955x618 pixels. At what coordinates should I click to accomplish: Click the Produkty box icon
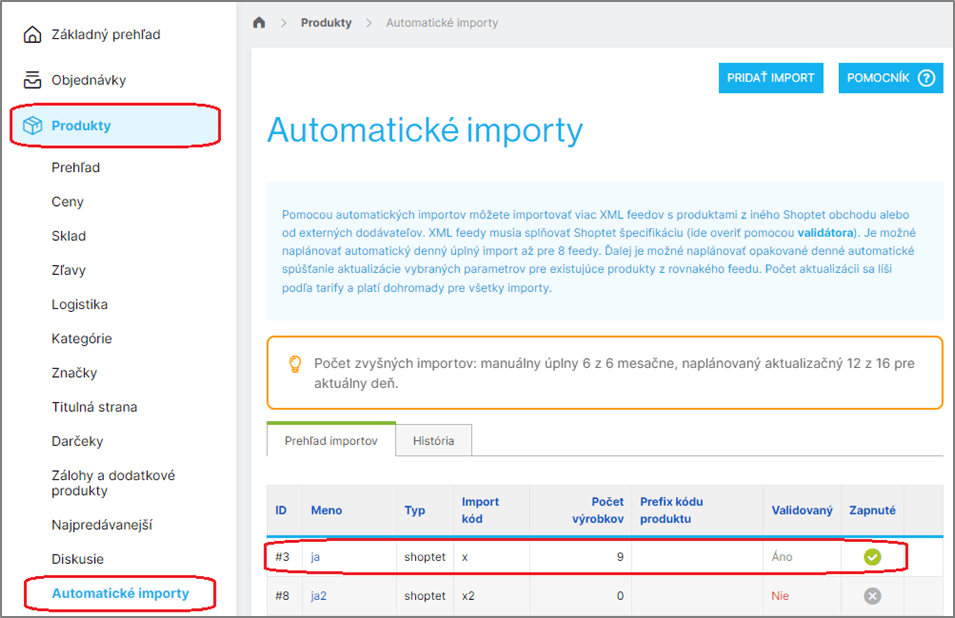tap(32, 126)
